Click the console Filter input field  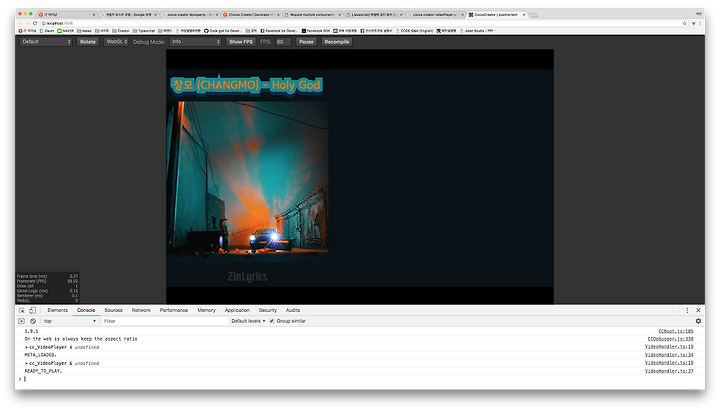(x=164, y=321)
